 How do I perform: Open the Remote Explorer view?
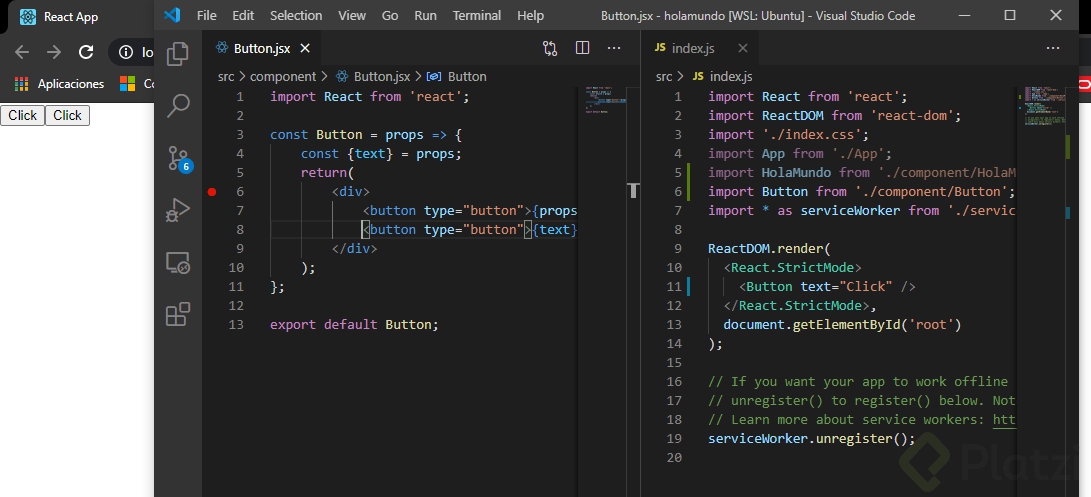(x=178, y=263)
